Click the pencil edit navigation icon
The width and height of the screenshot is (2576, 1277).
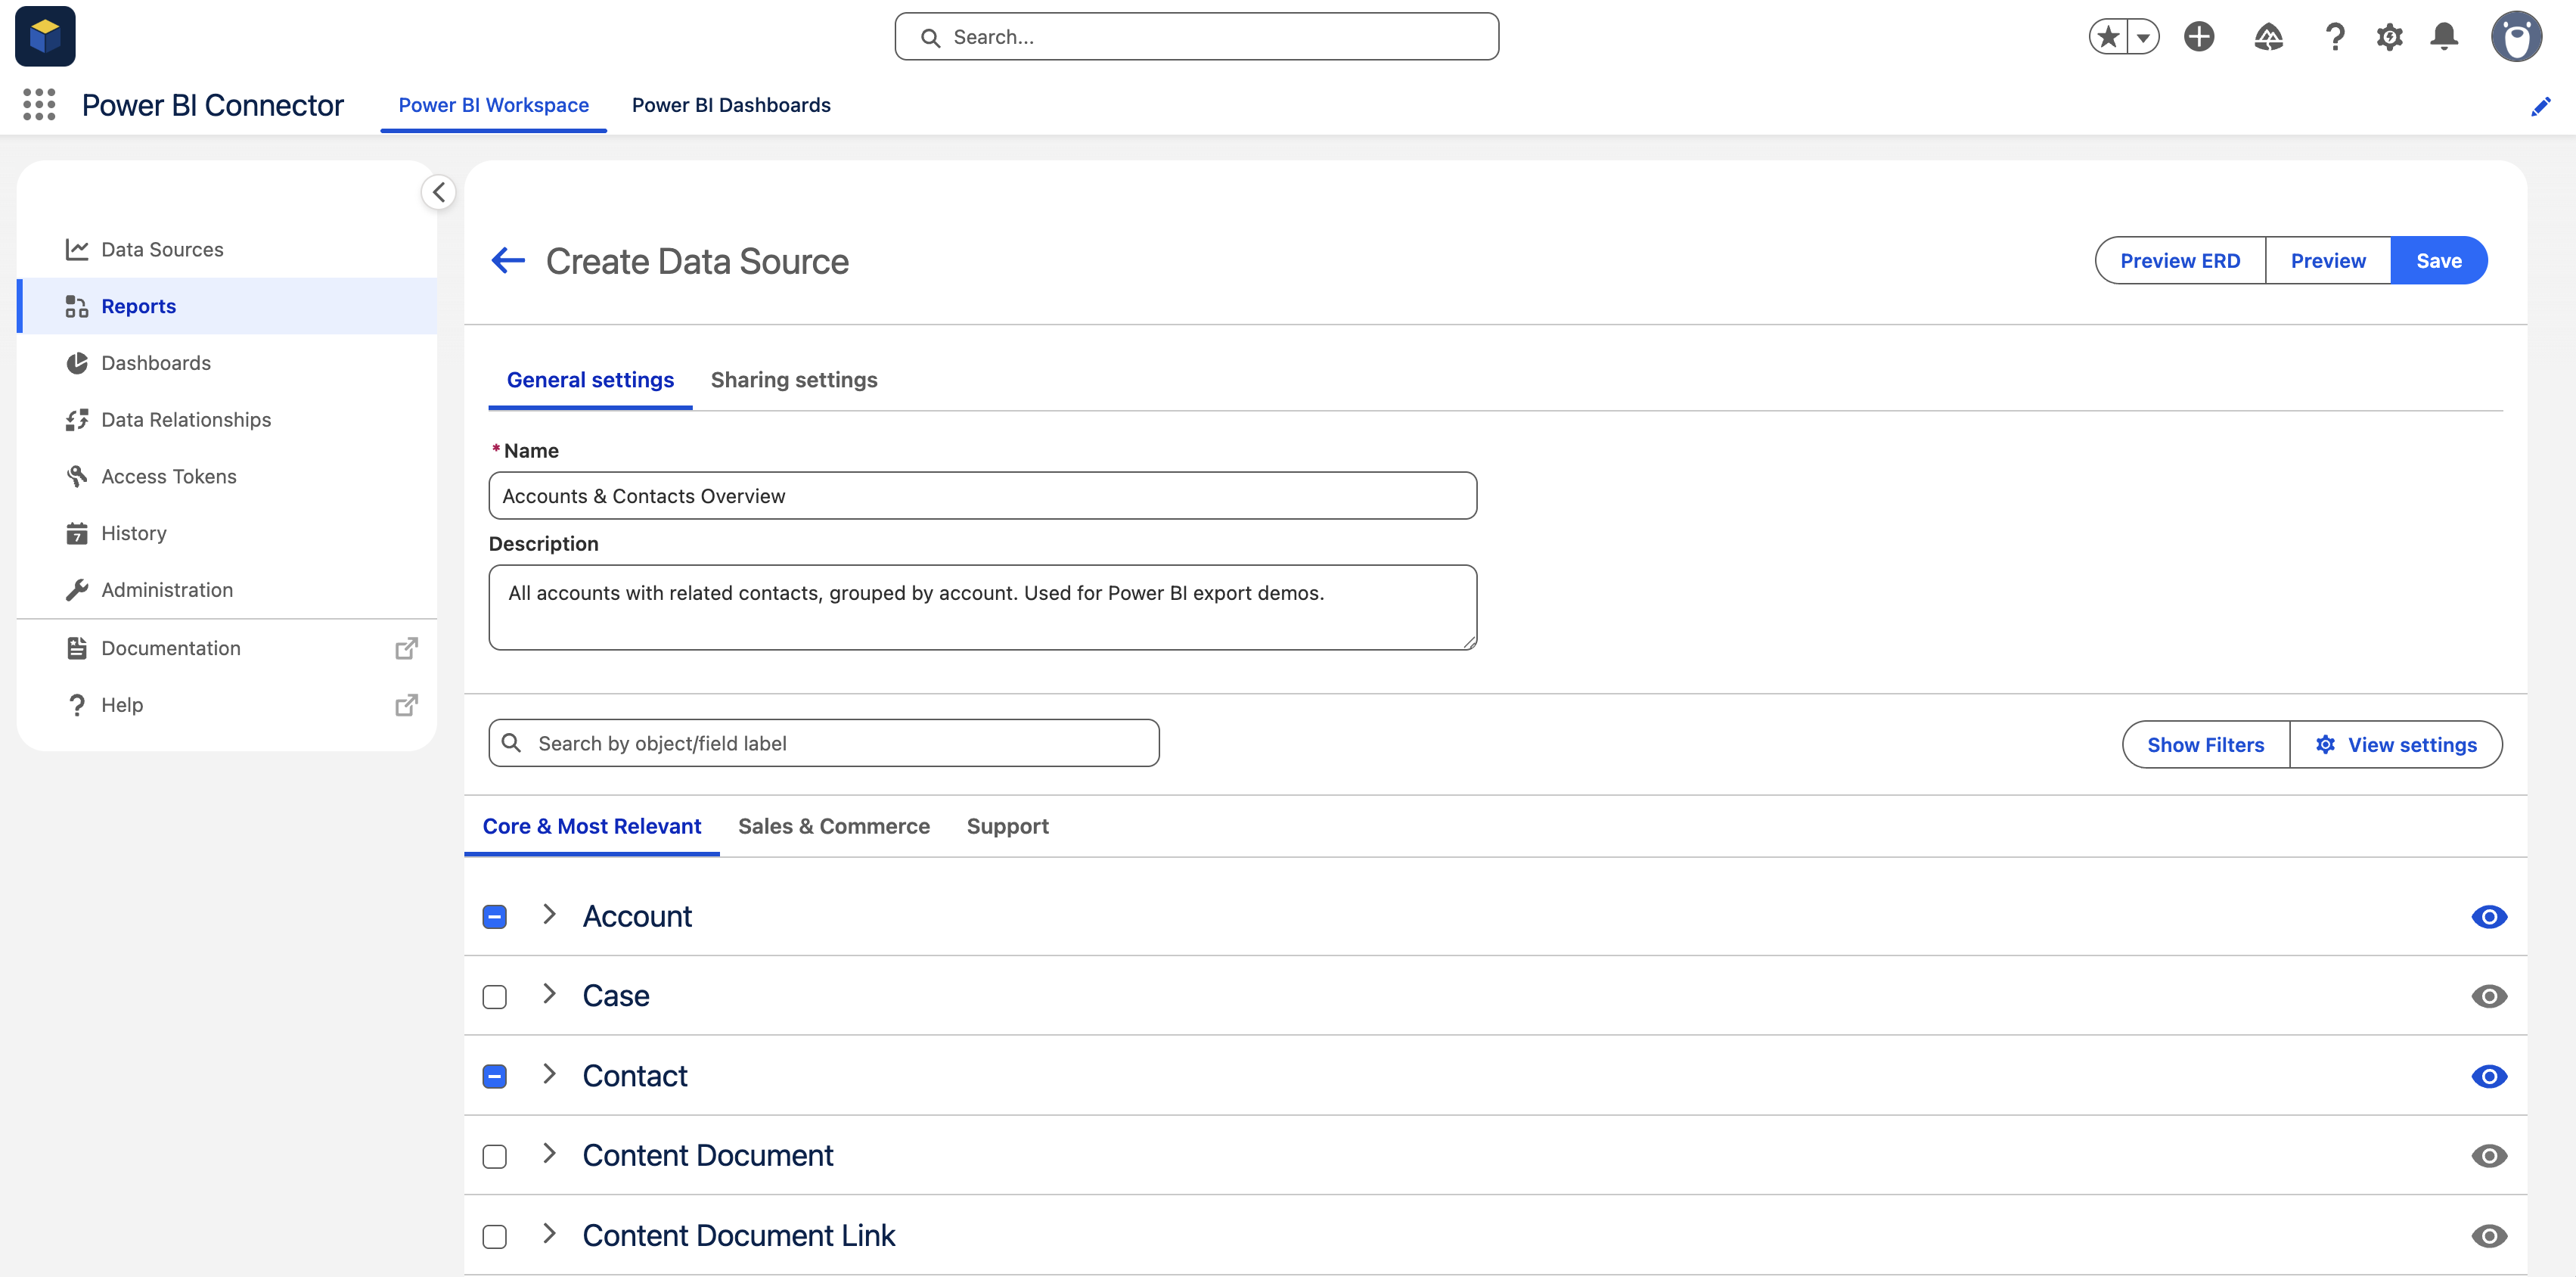2540,106
